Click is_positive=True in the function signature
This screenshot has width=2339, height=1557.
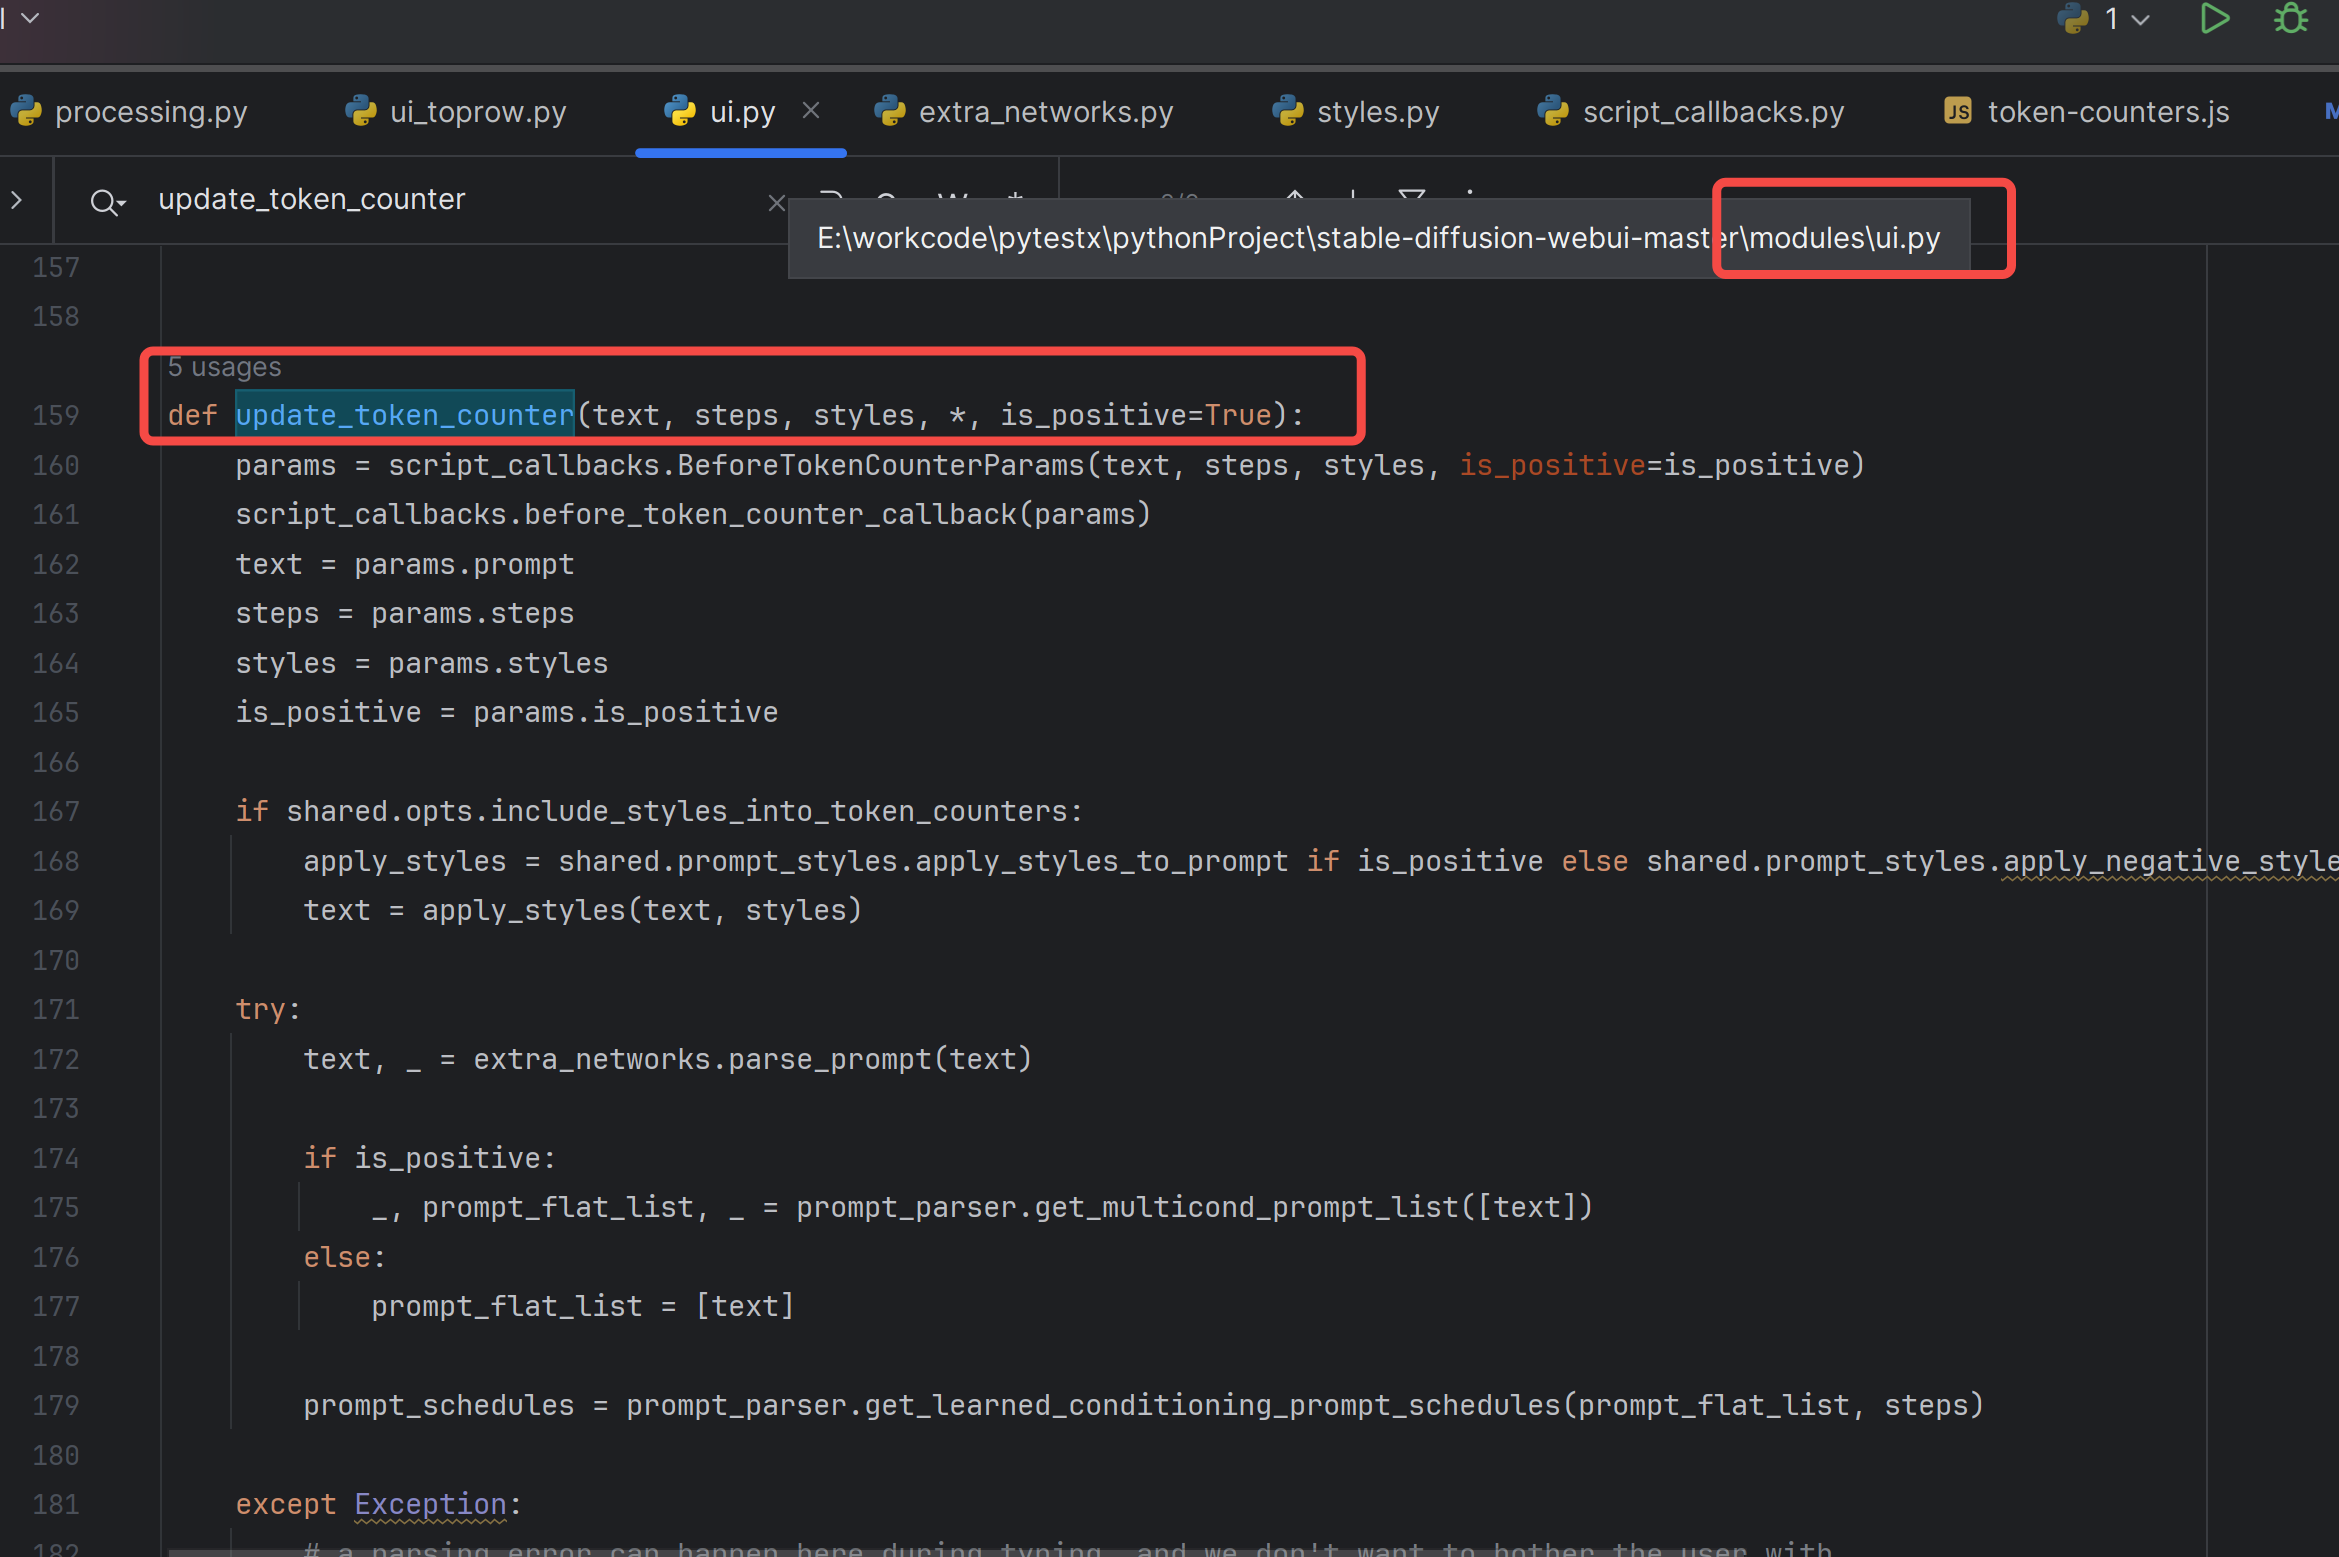tap(1136, 415)
